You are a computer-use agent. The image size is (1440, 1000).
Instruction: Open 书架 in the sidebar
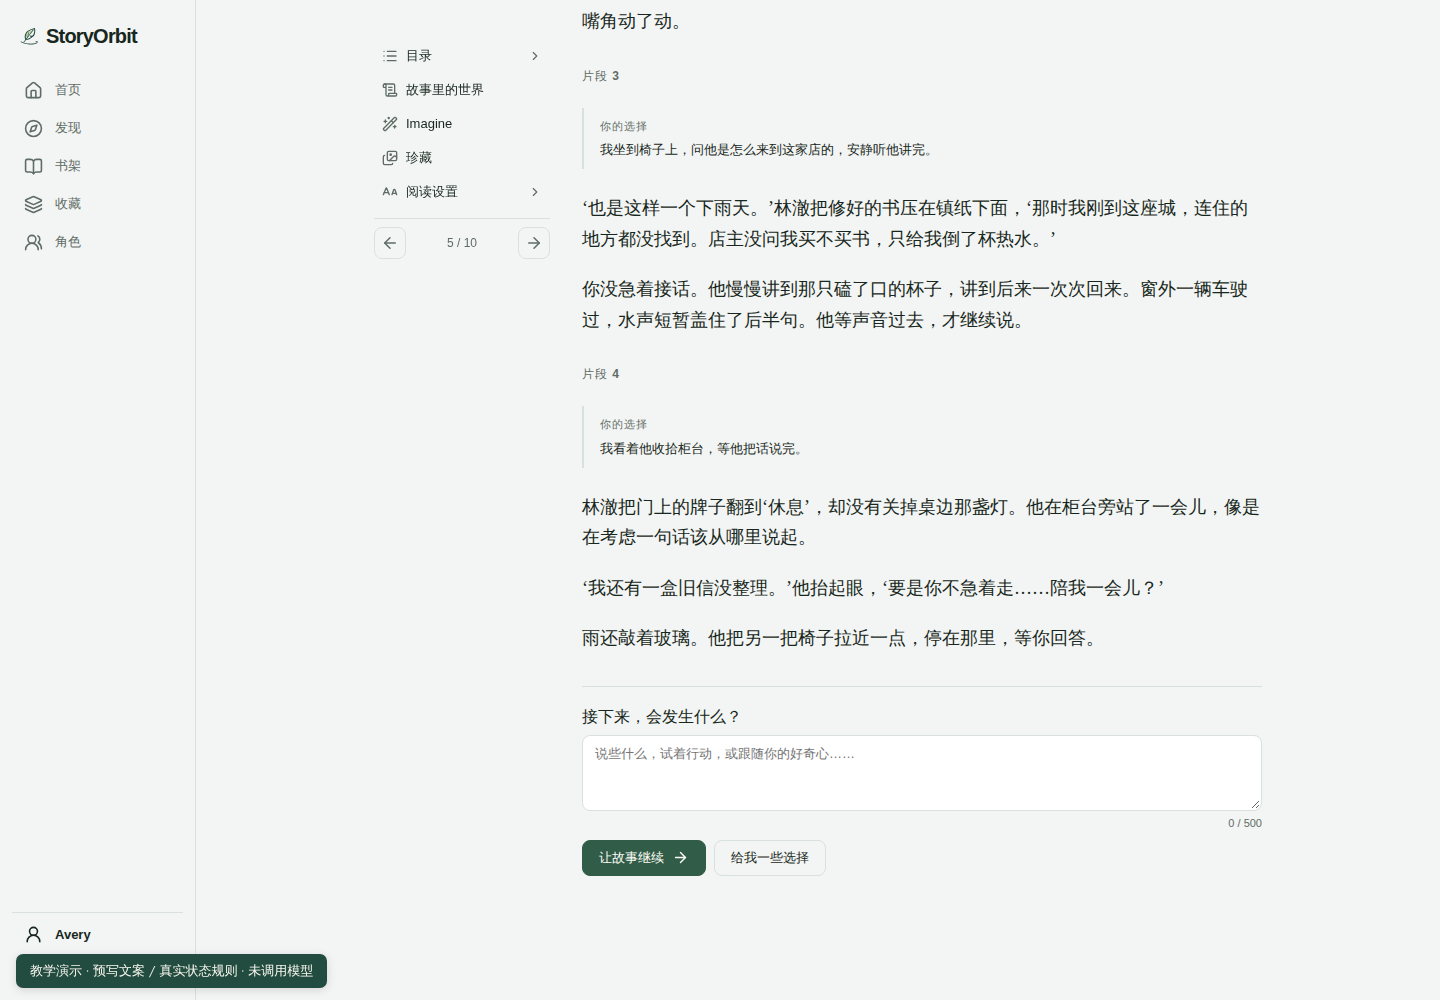click(97, 166)
